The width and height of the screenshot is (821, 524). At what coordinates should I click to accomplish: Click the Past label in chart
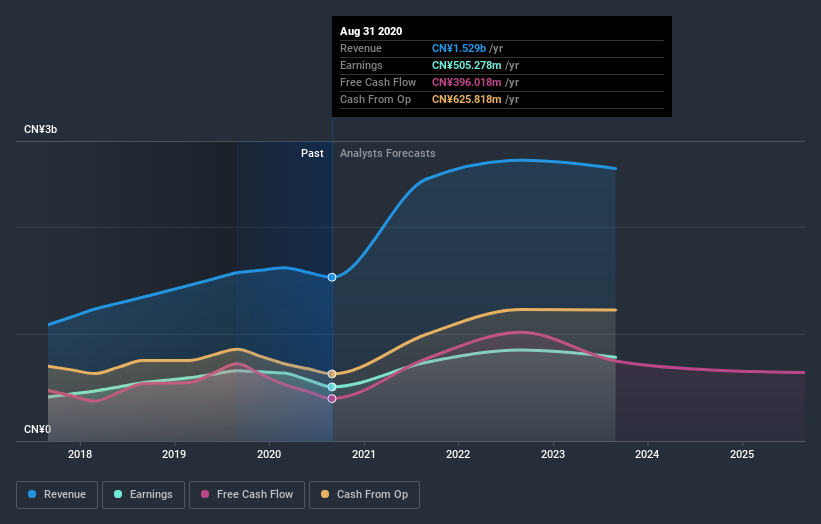[x=312, y=153]
